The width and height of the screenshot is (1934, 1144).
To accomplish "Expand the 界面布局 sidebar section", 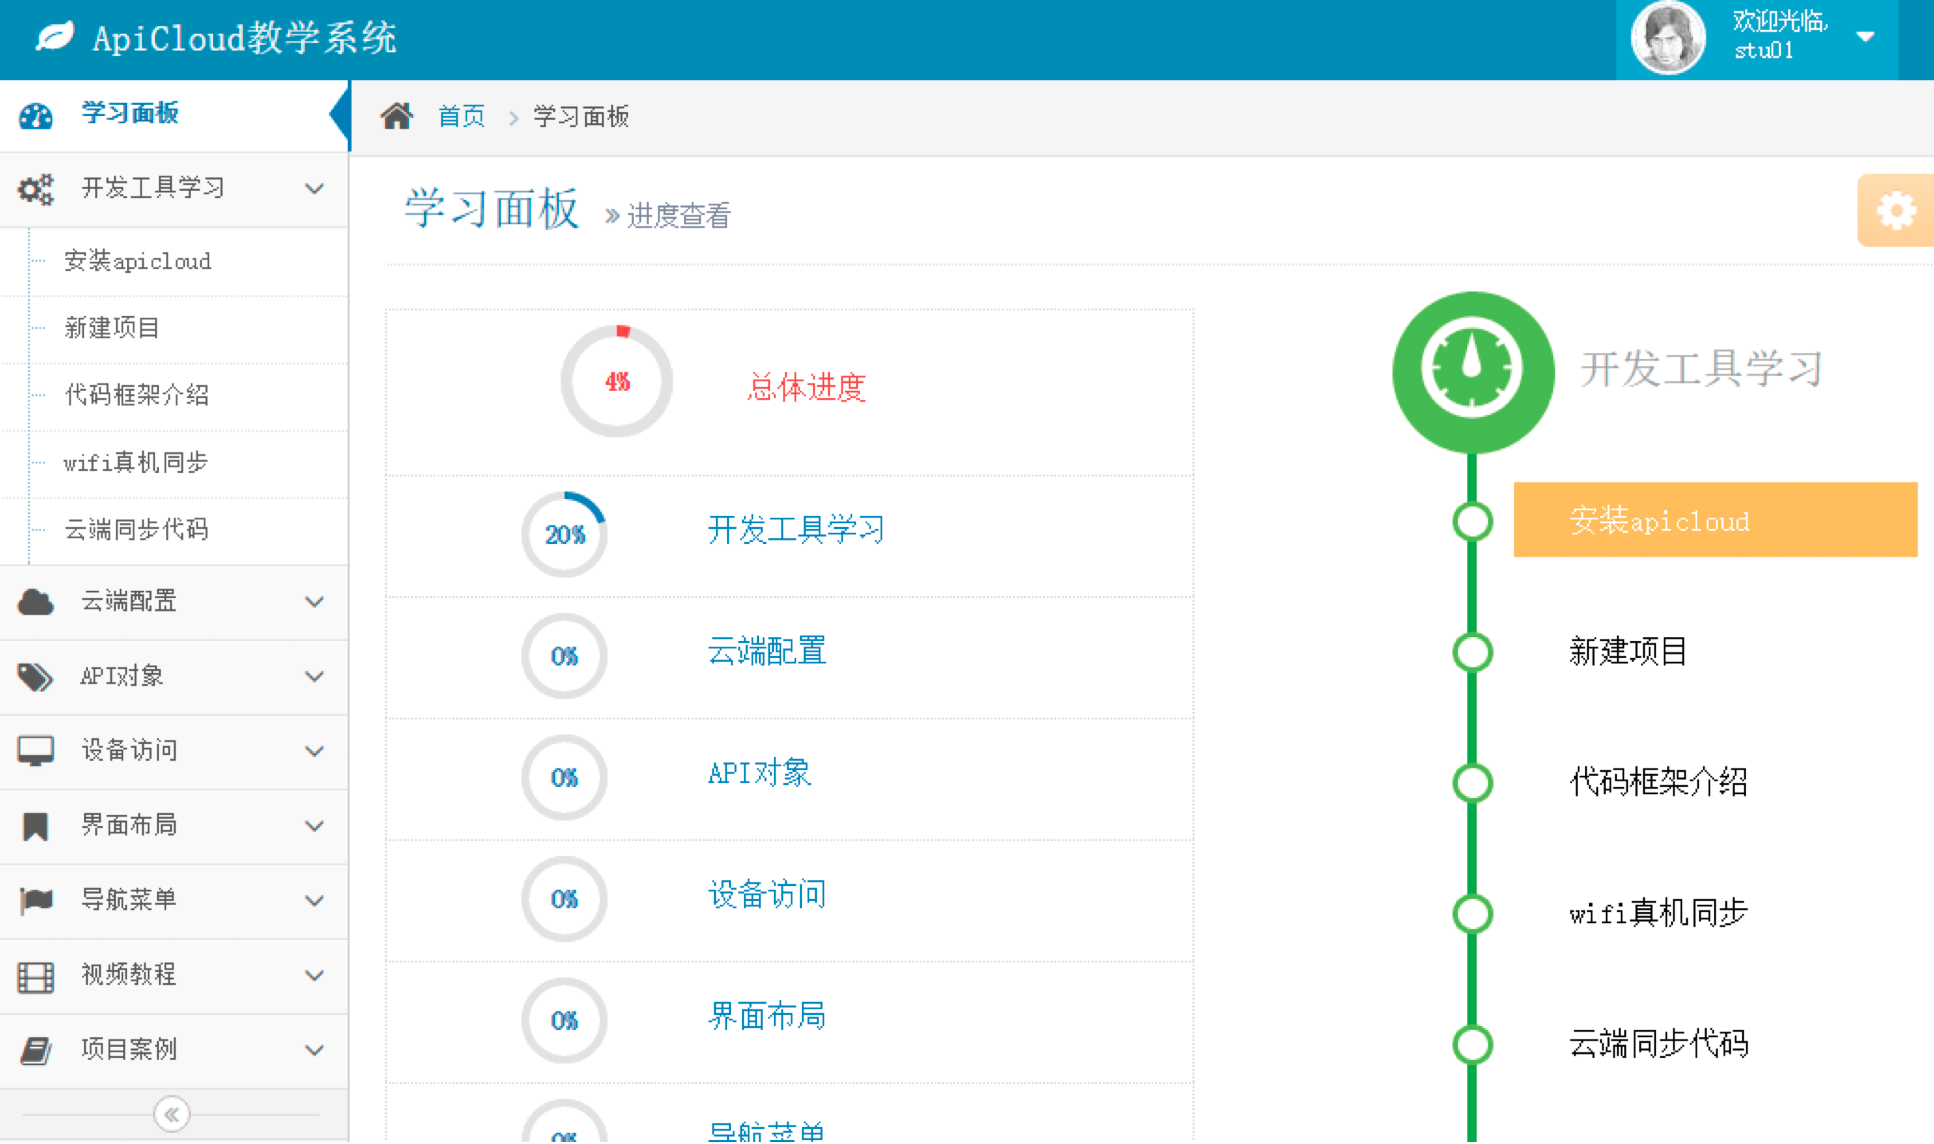I will tap(314, 826).
